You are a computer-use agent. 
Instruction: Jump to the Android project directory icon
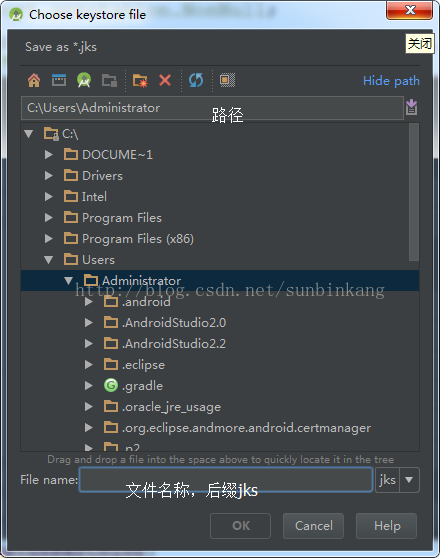(x=84, y=80)
